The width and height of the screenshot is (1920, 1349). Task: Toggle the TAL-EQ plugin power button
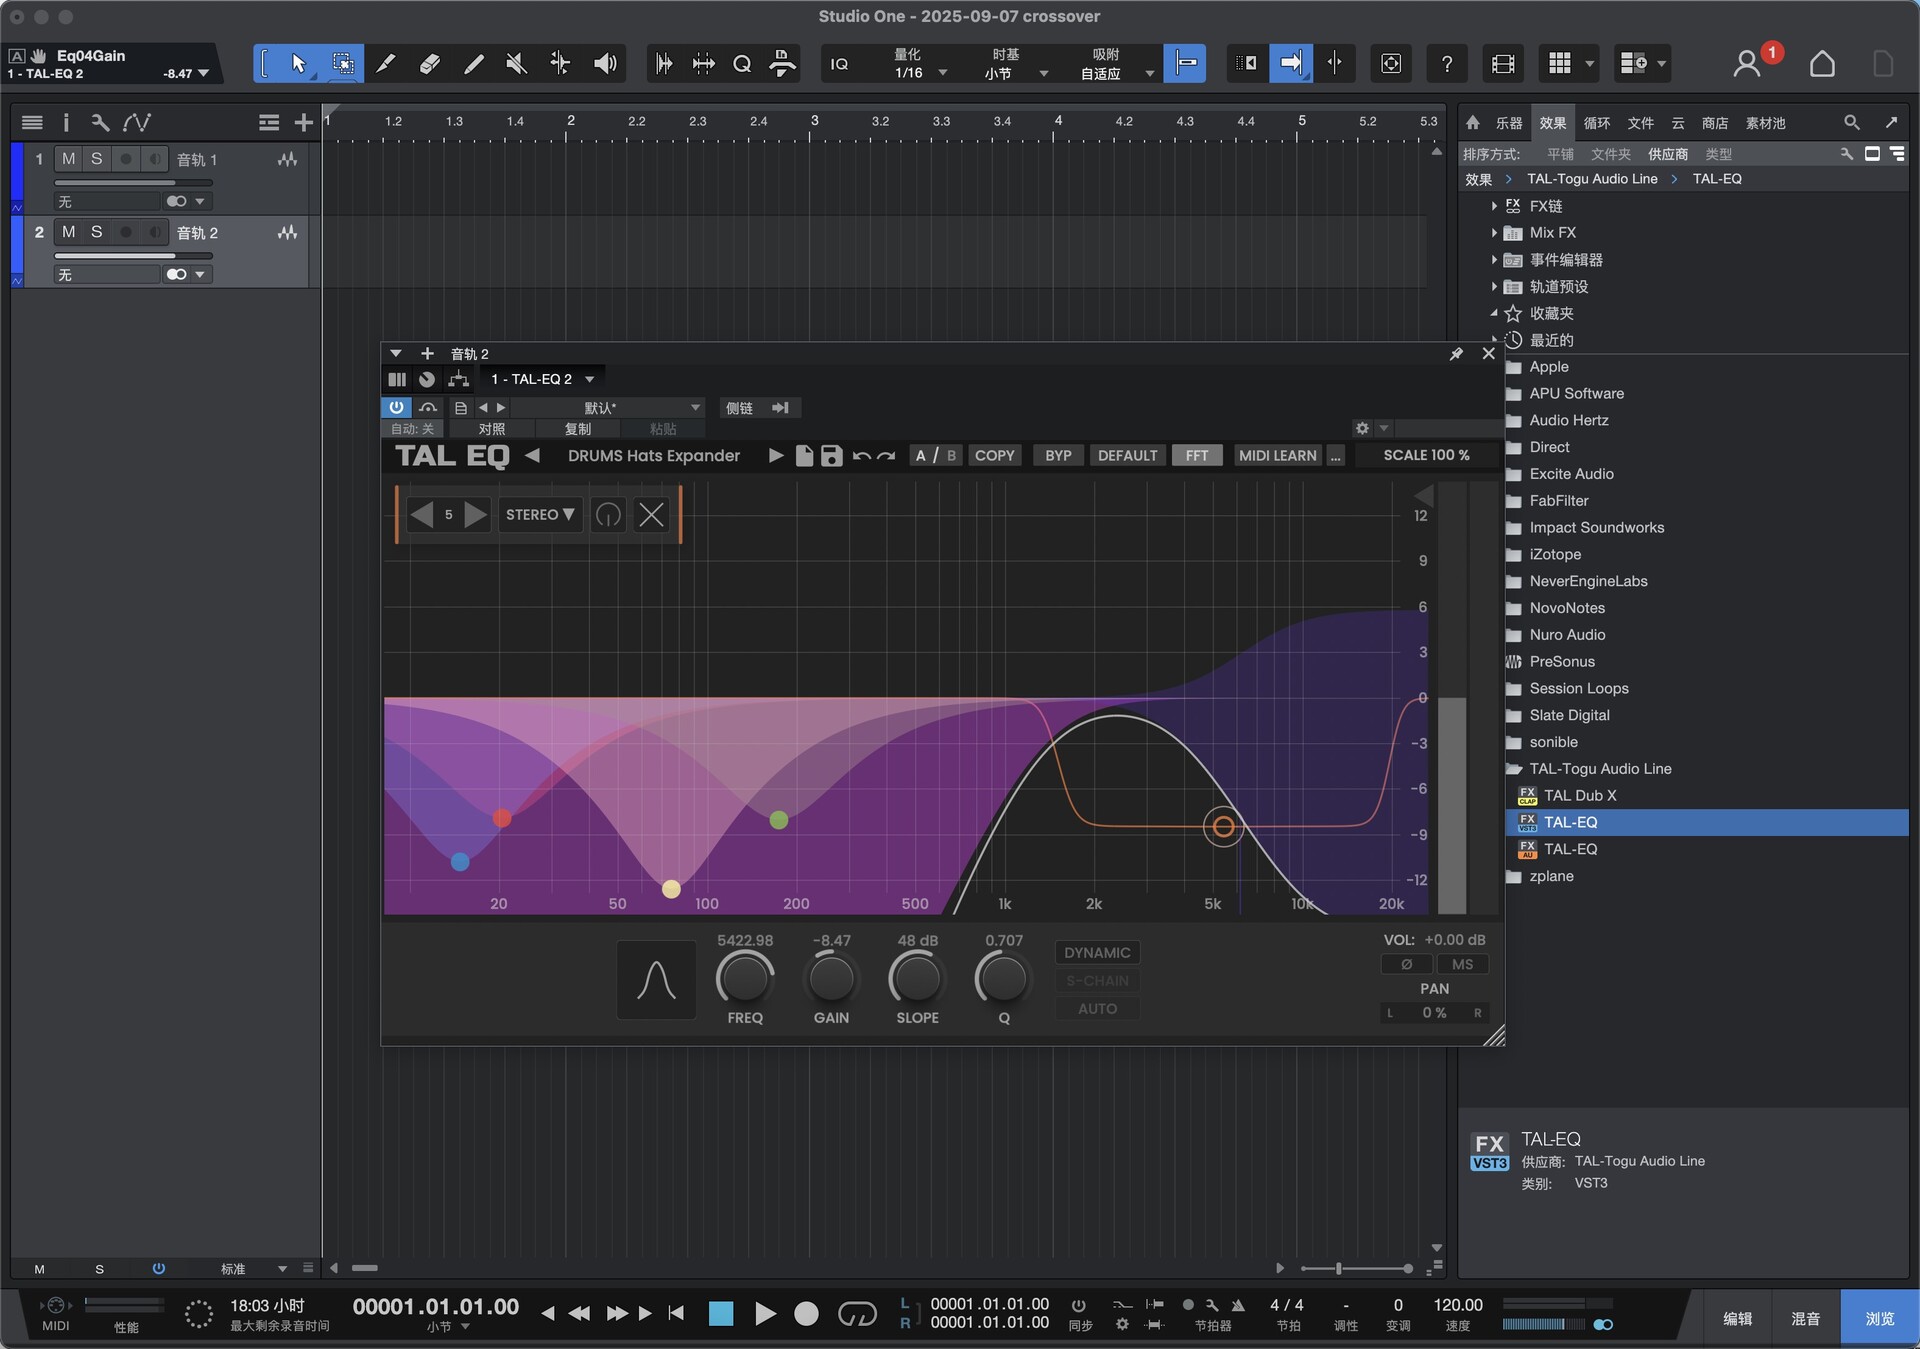coord(396,408)
